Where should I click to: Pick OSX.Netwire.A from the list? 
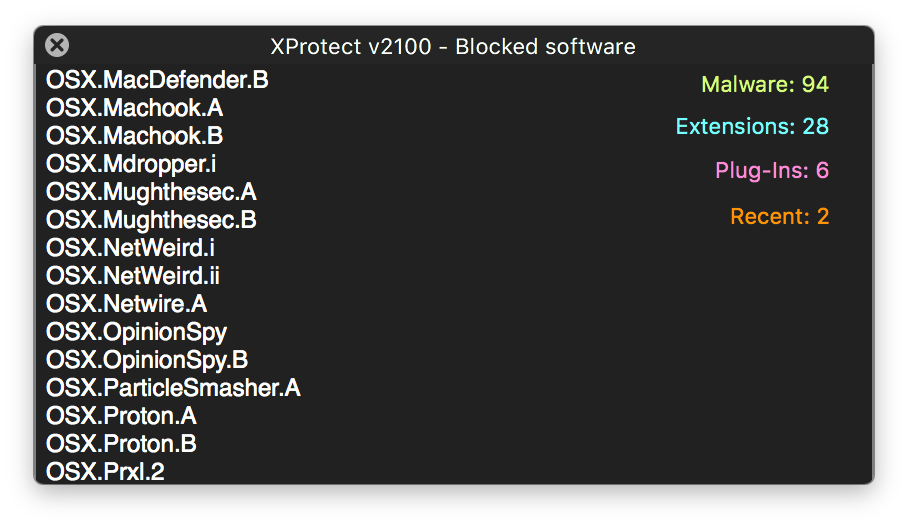[x=126, y=304]
